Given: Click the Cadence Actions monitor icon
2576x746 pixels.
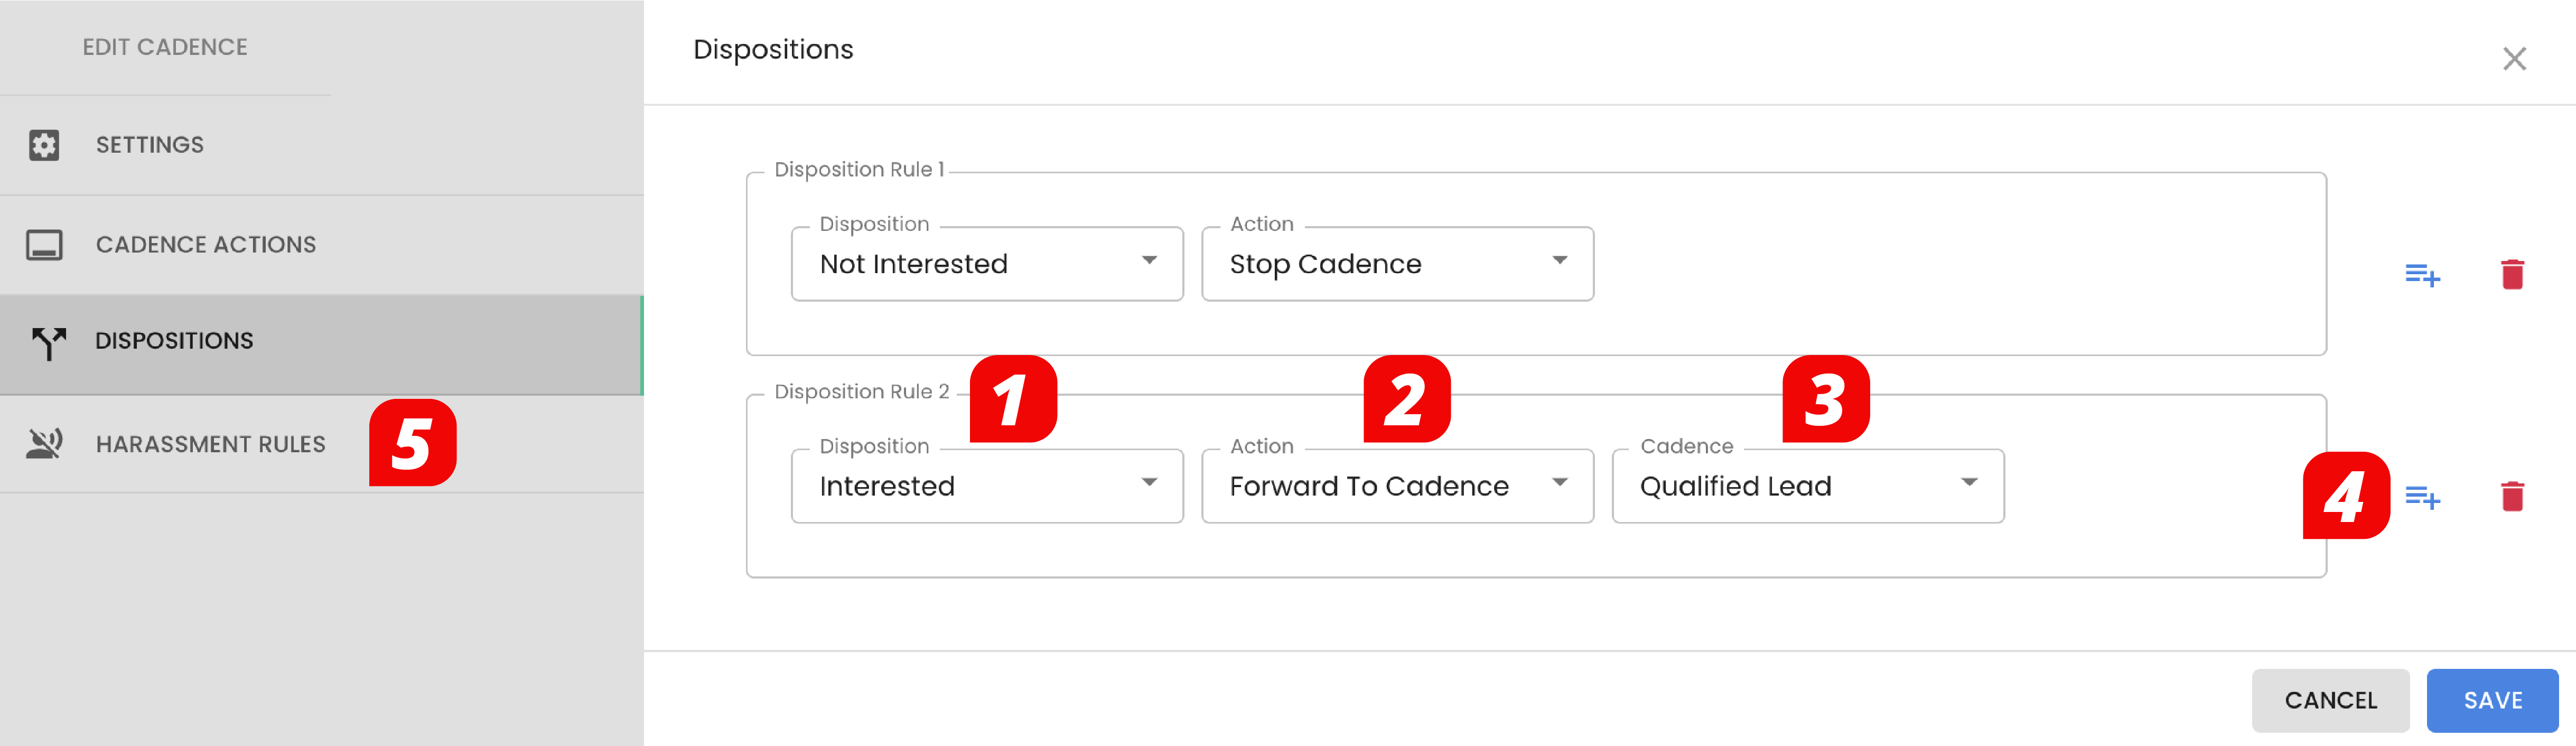Looking at the screenshot, I should [x=44, y=245].
